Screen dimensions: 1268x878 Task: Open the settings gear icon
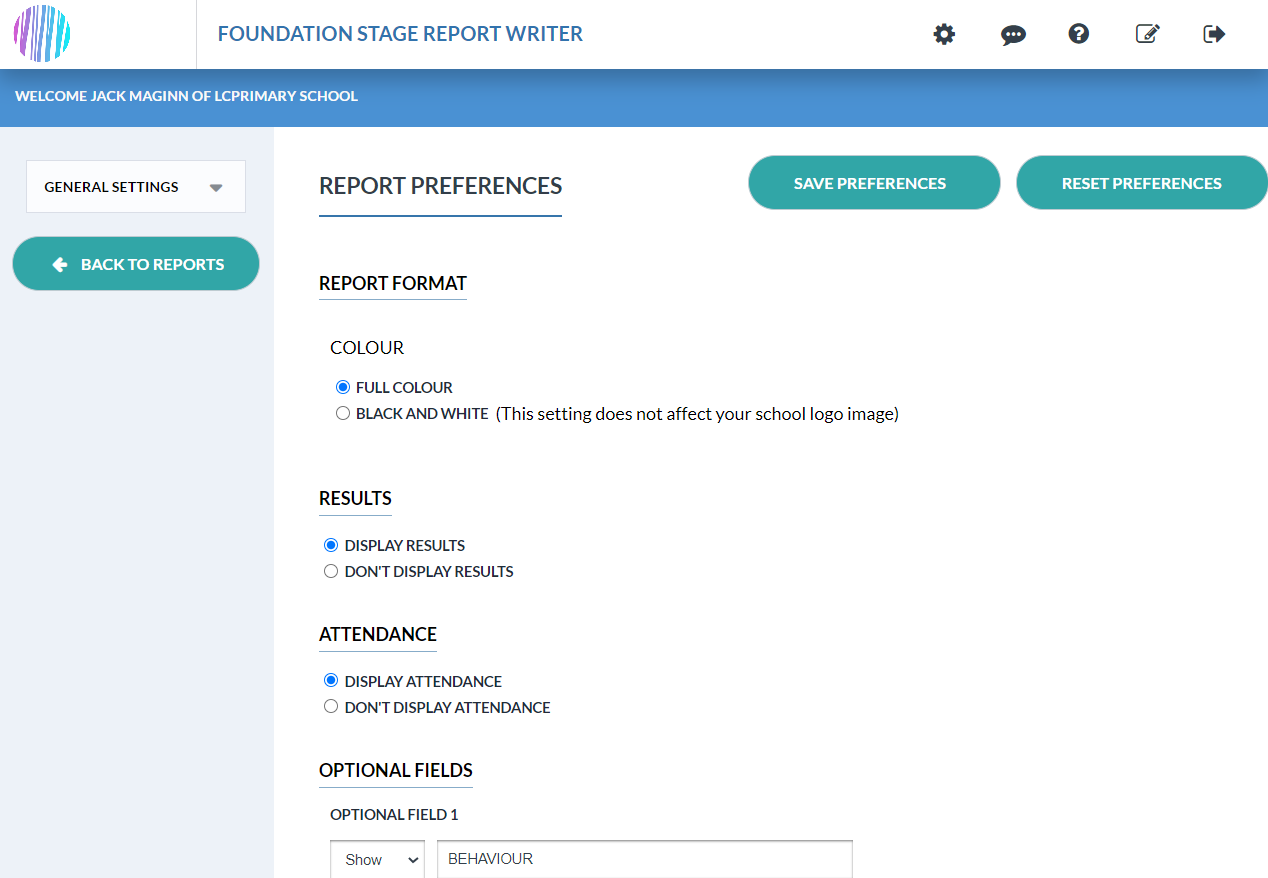click(x=944, y=34)
